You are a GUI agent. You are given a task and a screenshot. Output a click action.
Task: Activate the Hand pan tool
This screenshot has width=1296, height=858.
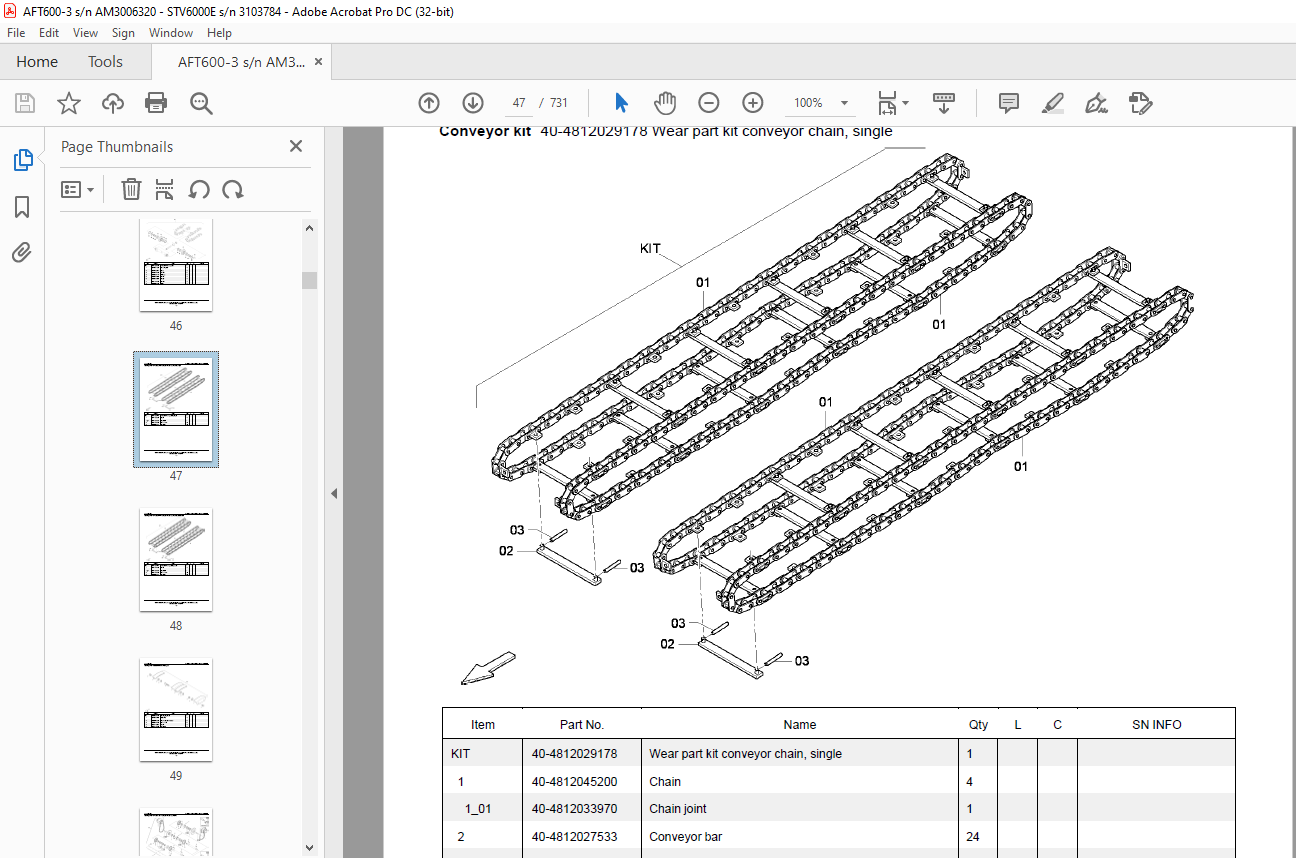coord(665,103)
